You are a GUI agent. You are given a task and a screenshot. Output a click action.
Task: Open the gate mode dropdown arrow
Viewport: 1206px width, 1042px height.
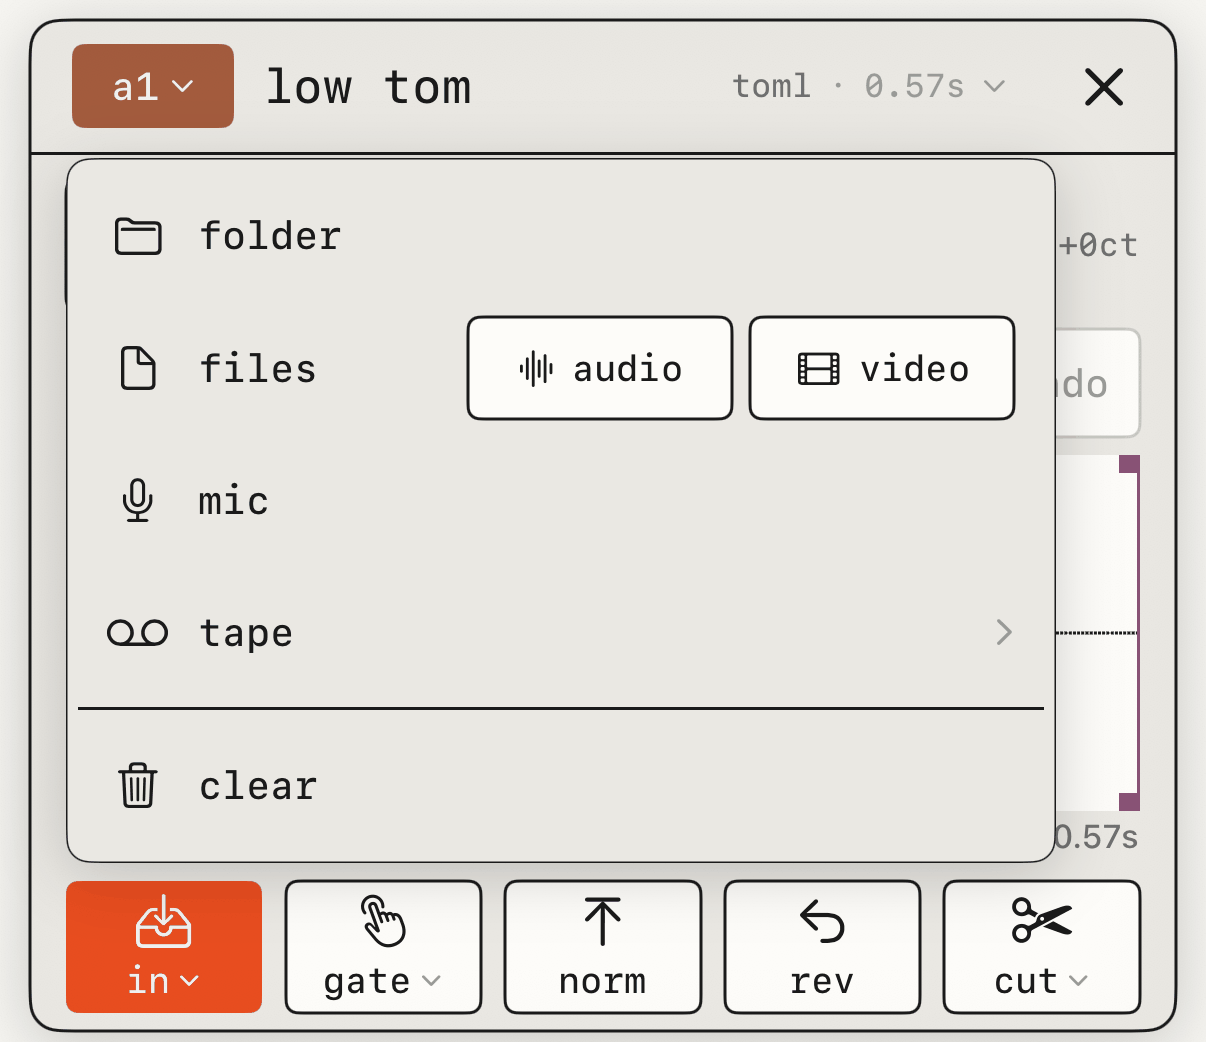coord(432,981)
